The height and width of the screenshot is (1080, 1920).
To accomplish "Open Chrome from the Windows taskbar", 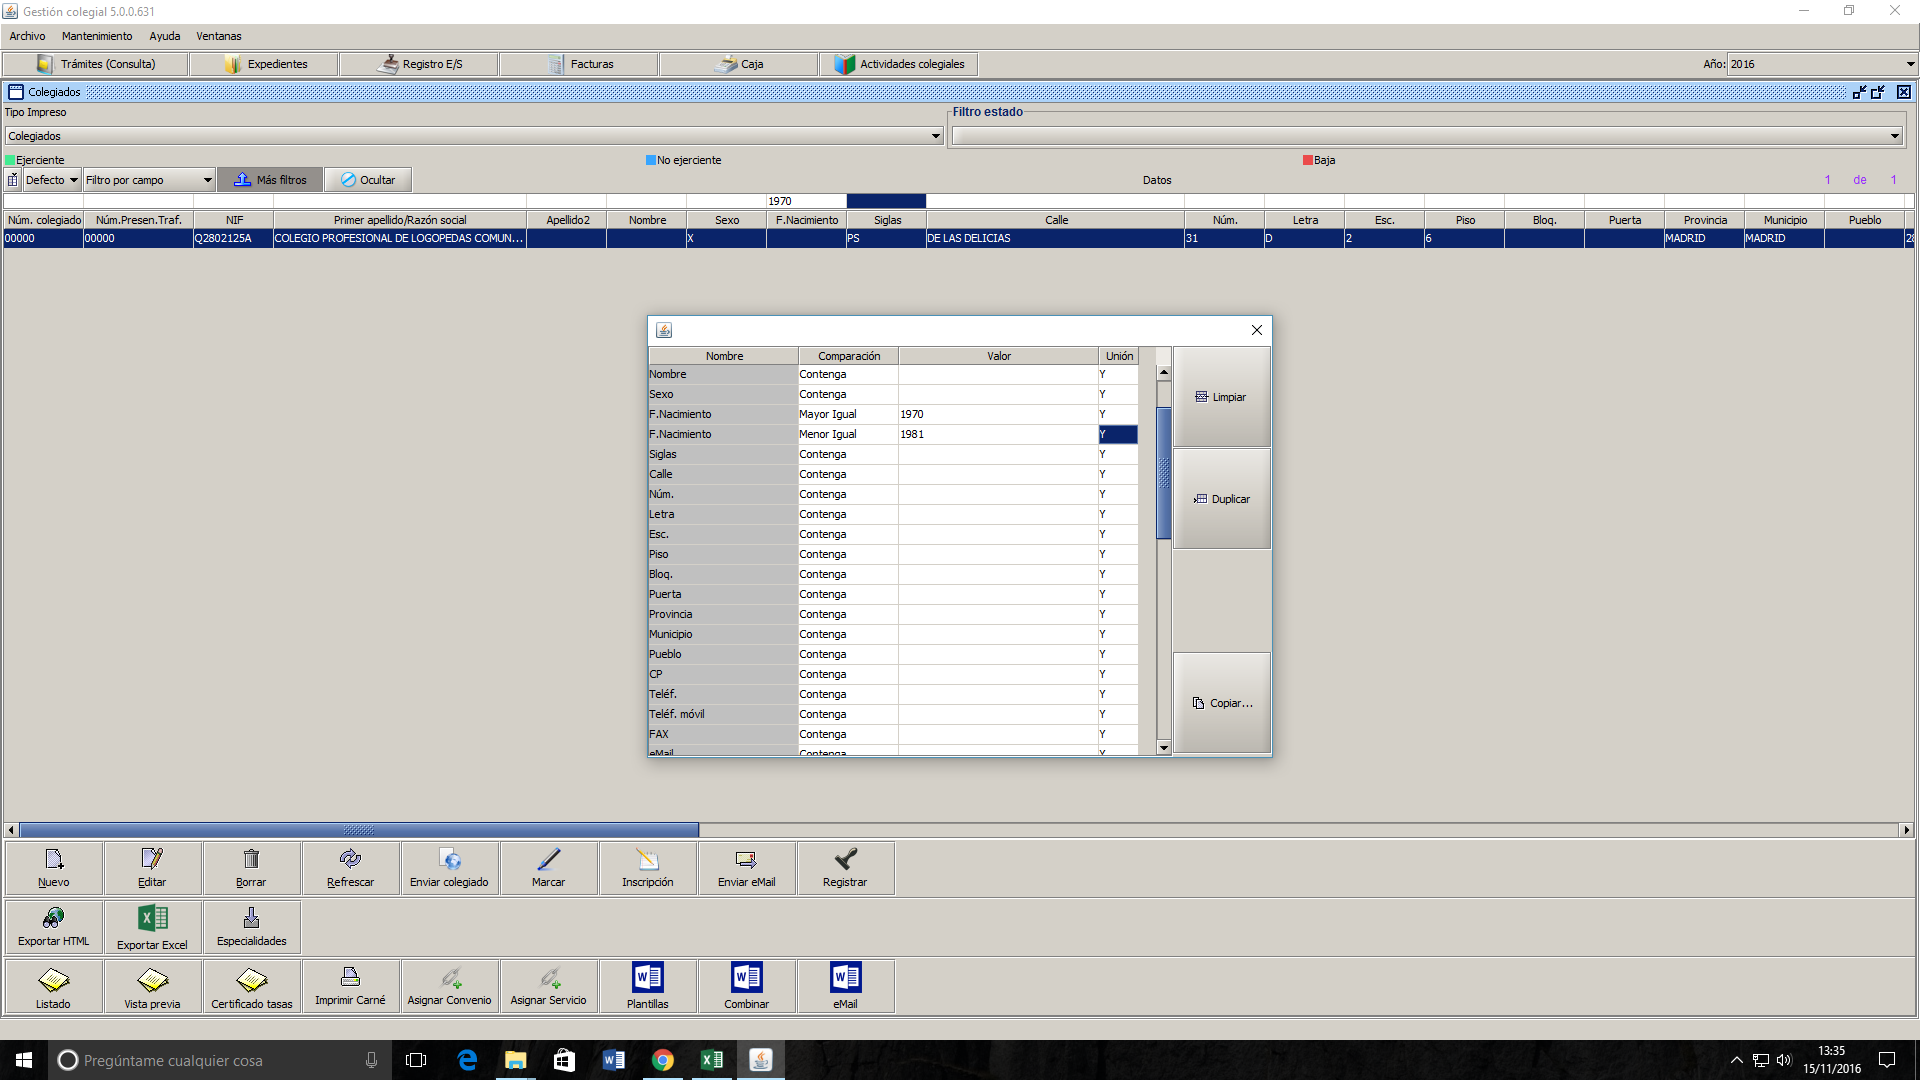I will (x=663, y=1060).
